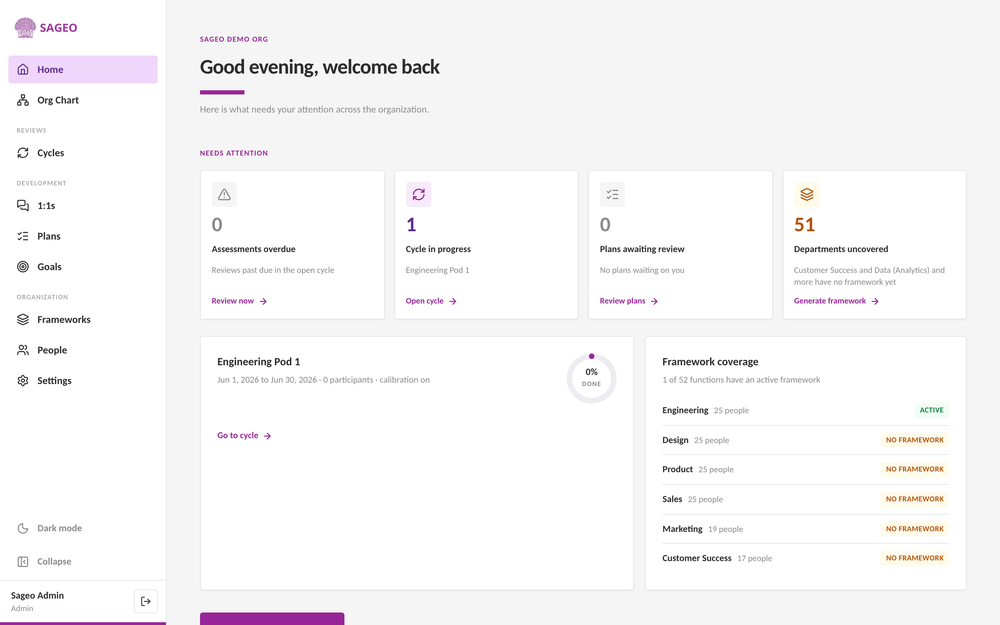Go to Cycles in the Reviews section
Viewport: 1000px width, 625px height.
83,153
